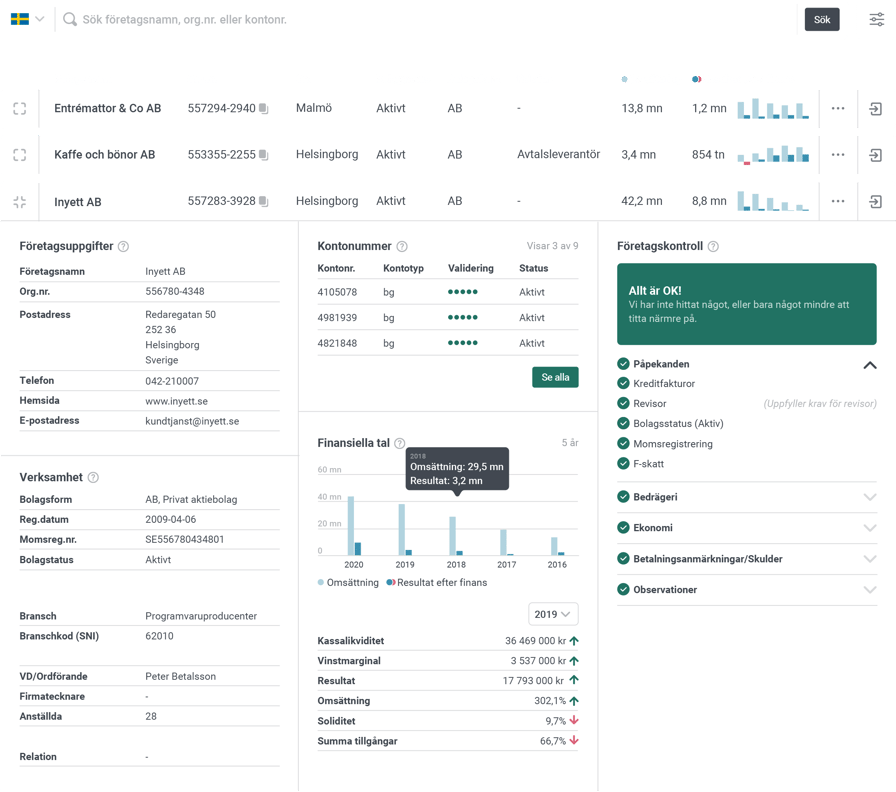Open the filter settings sliders icon
Viewport: 896px width, 792px height.
[x=877, y=19]
